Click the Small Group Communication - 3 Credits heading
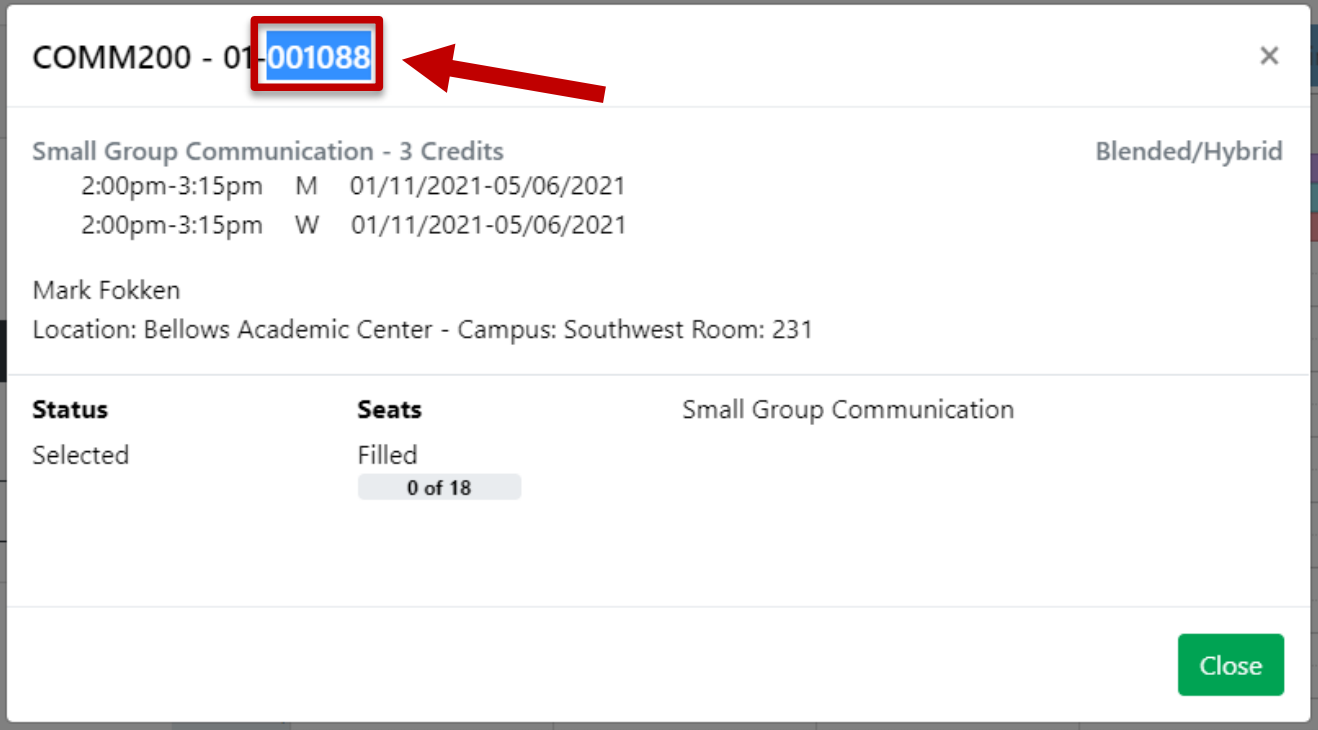Image resolution: width=1318 pixels, height=730 pixels. pyautogui.click(x=268, y=152)
